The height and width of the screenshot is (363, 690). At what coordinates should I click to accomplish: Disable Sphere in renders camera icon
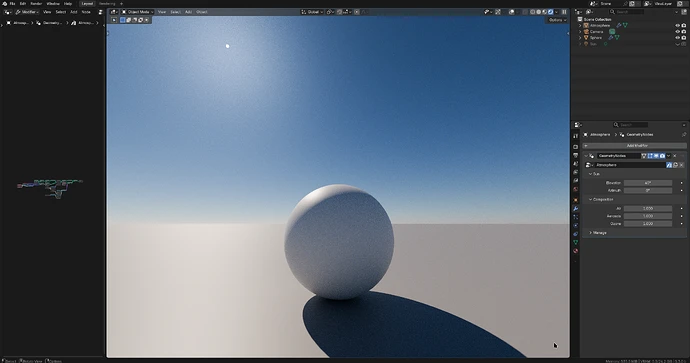tap(684, 38)
